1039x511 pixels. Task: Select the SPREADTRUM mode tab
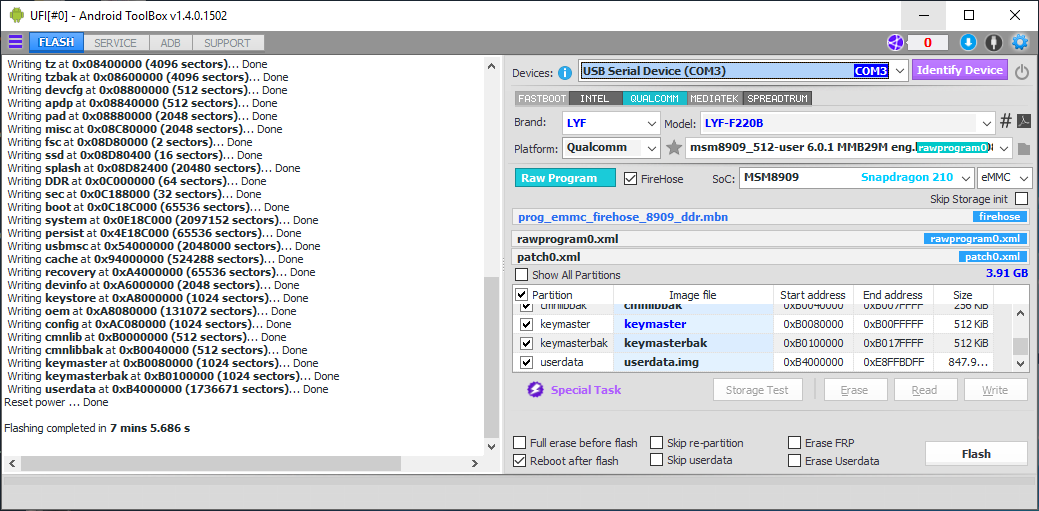click(x=777, y=98)
